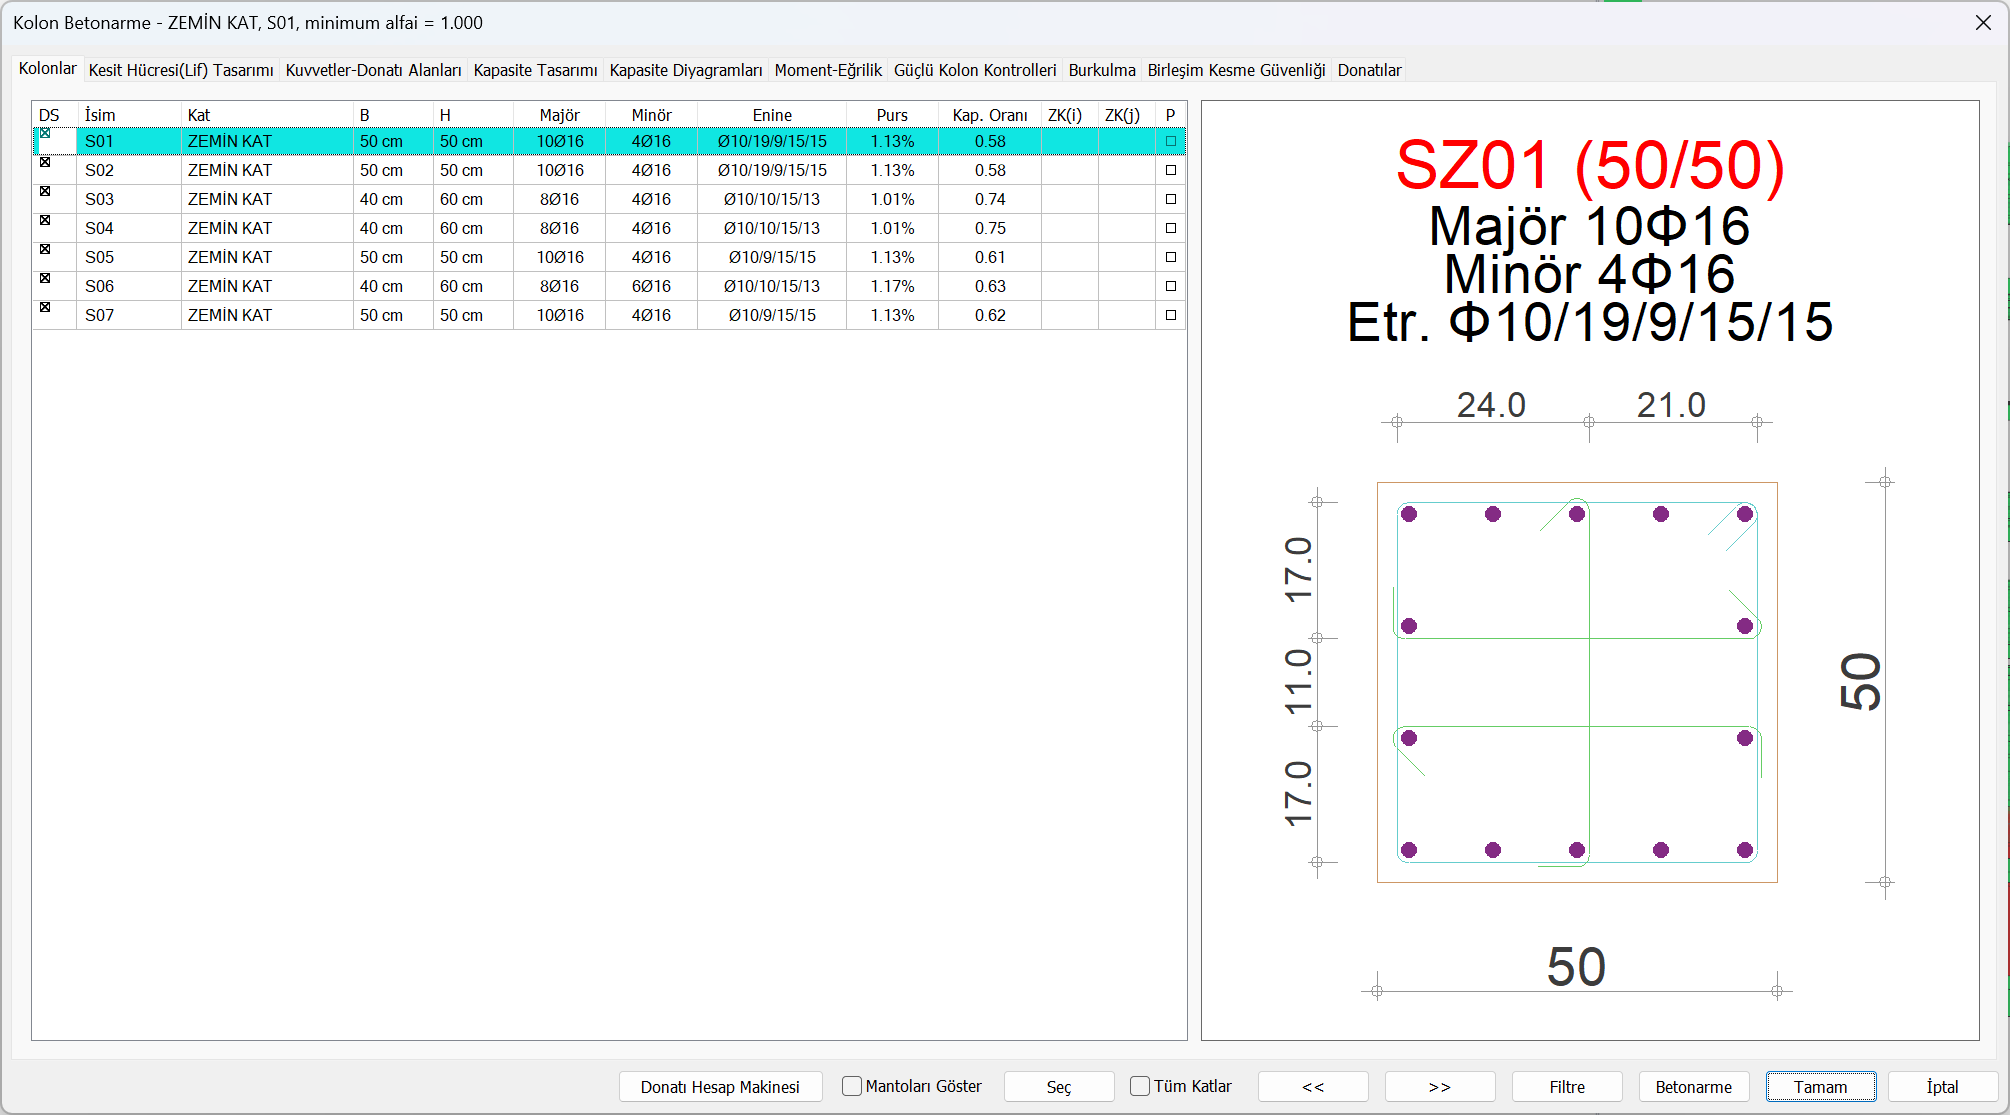Click S04 Kap. Oranı value 0.75

pos(990,228)
